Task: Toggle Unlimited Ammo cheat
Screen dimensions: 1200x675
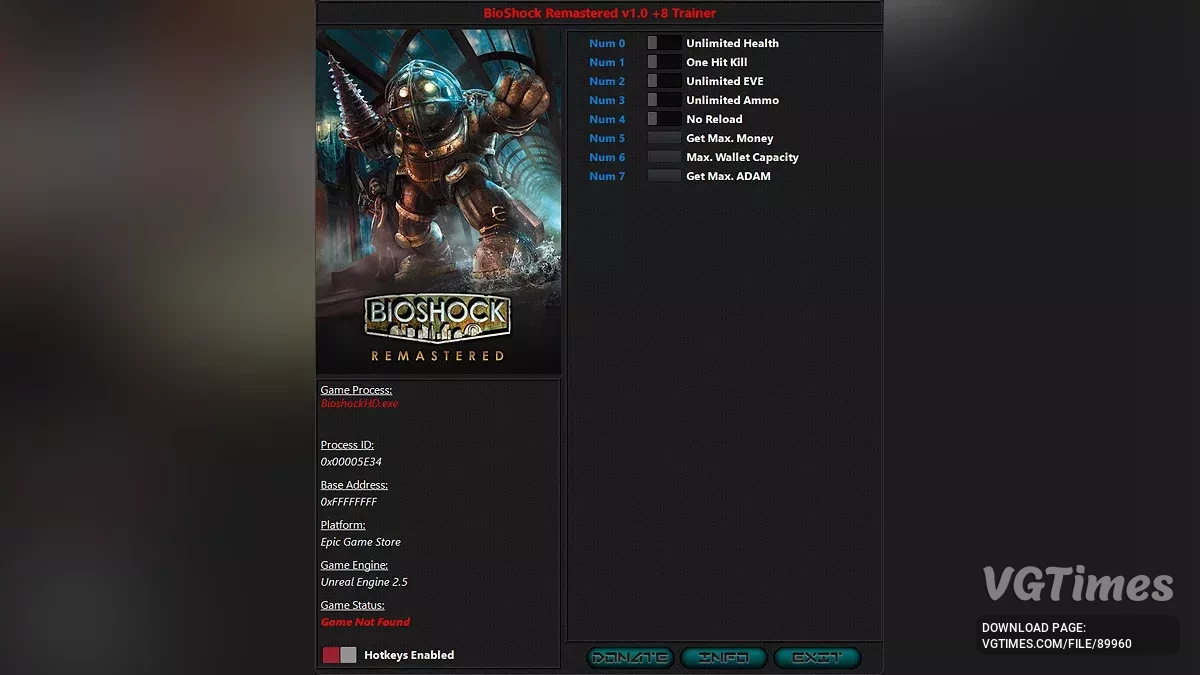Action: coord(664,100)
